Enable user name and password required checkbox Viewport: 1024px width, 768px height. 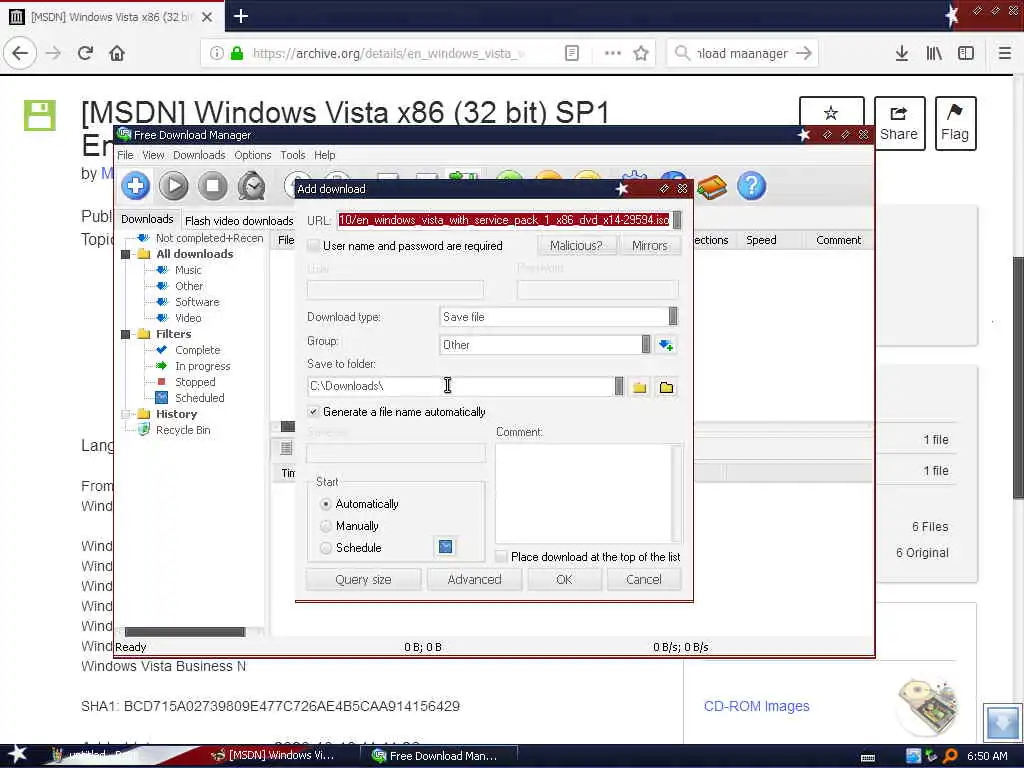313,246
